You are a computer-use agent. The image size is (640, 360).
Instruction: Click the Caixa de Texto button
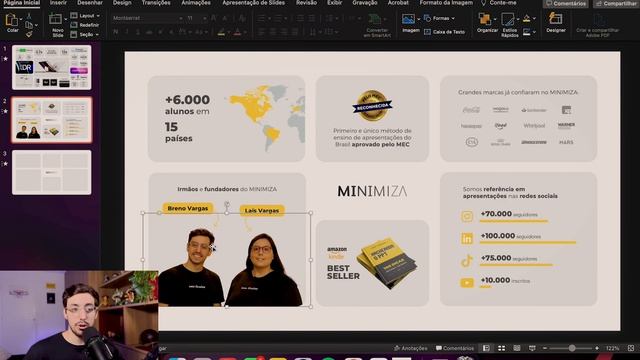(444, 32)
